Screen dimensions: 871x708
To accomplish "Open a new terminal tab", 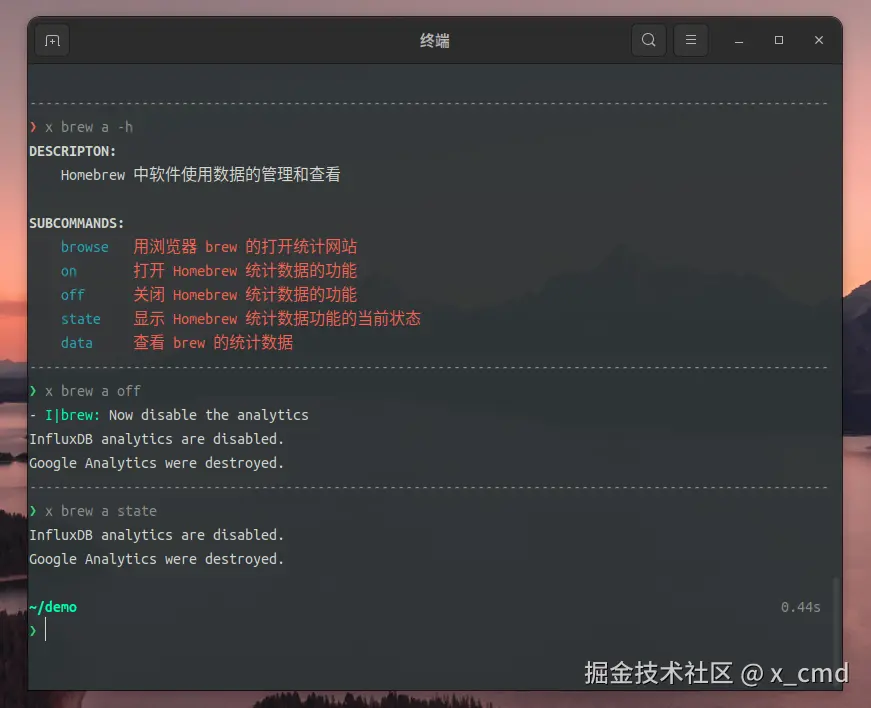I will [x=52, y=41].
